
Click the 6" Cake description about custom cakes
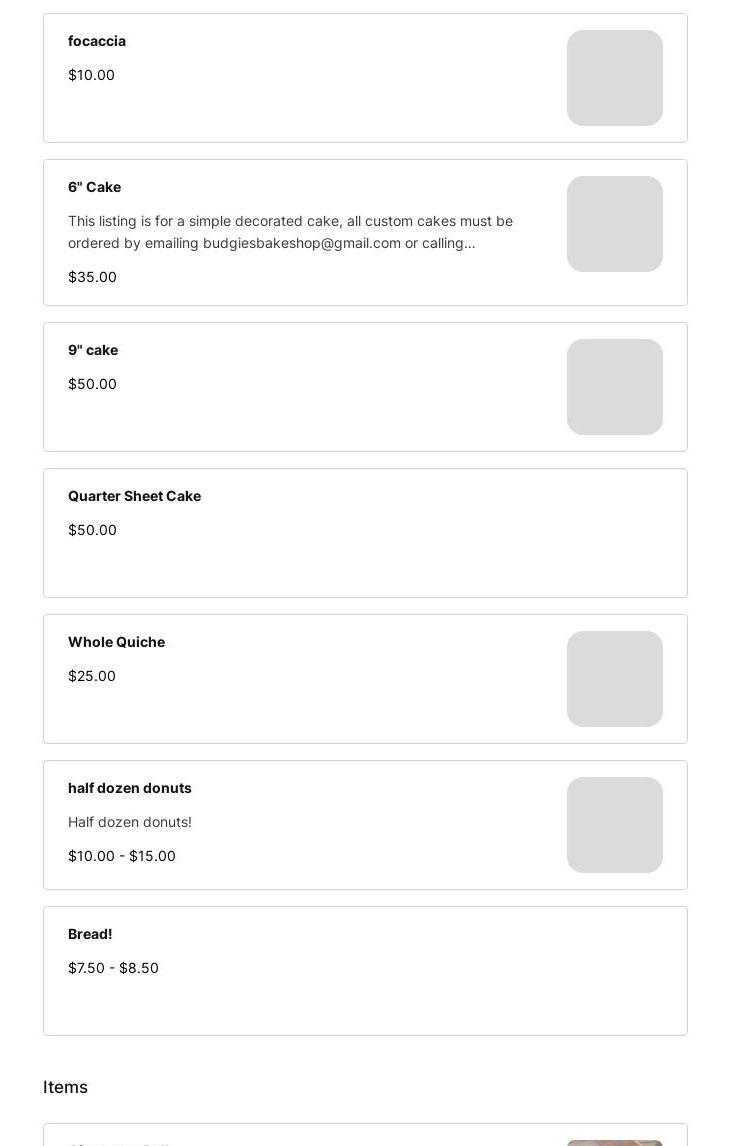pos(290,232)
